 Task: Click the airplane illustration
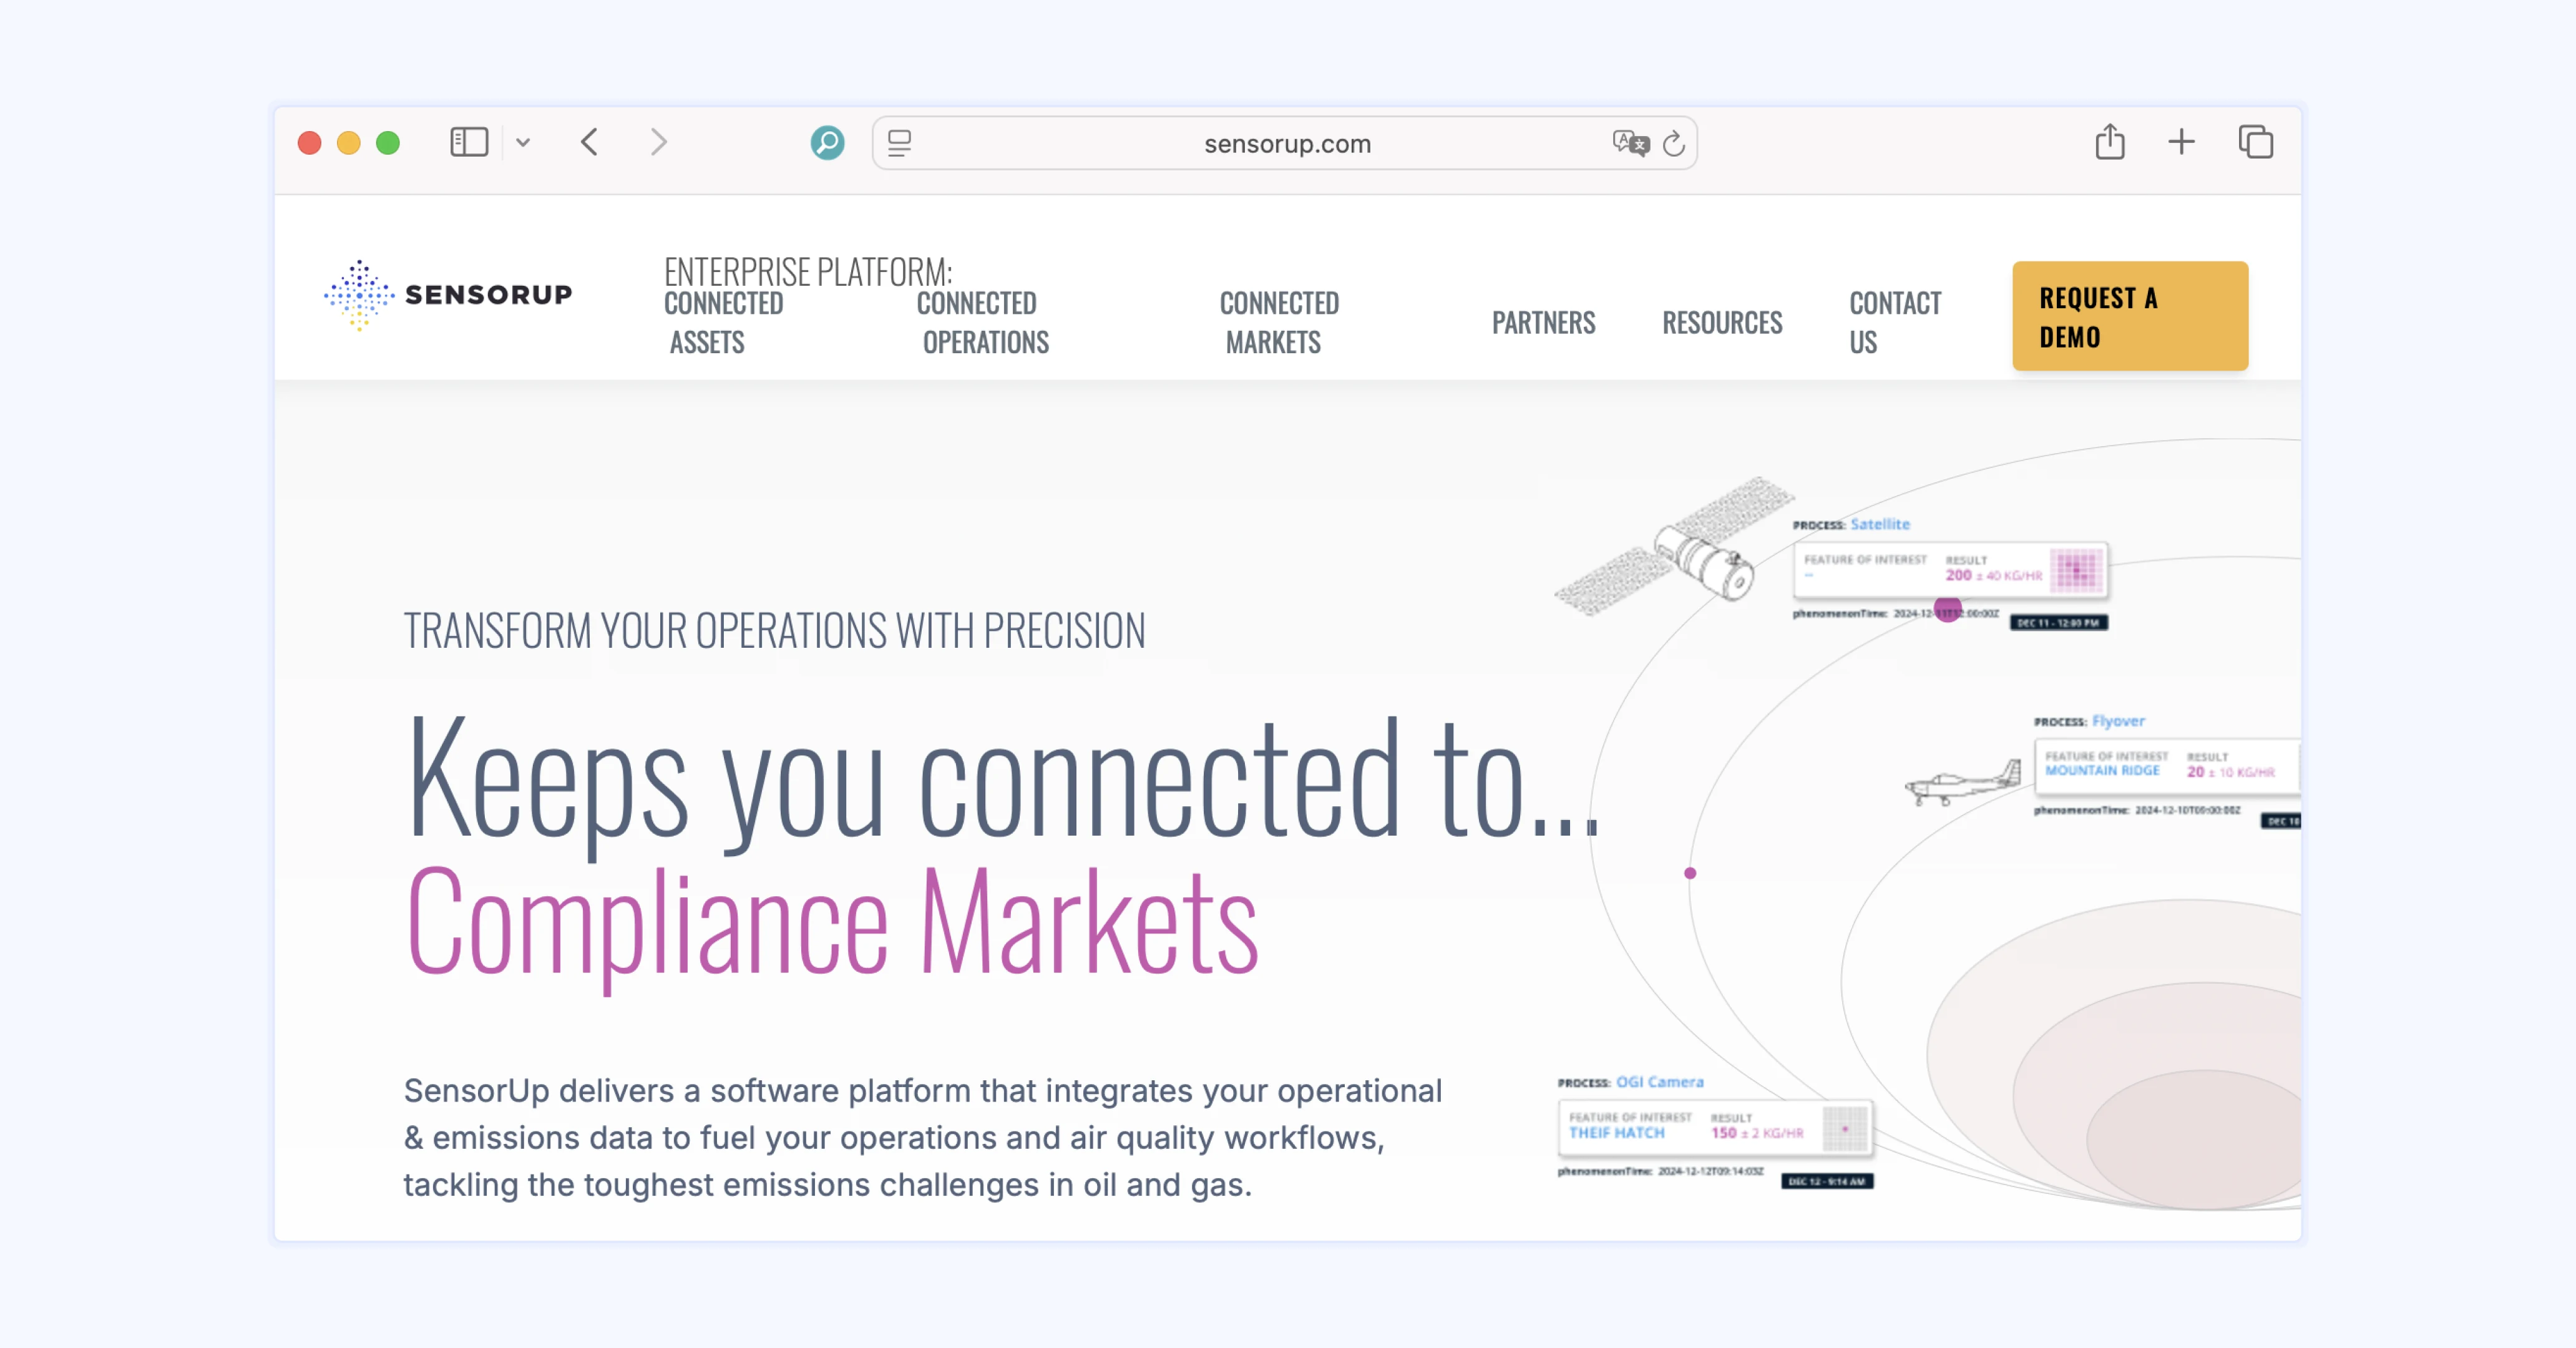(1964, 783)
